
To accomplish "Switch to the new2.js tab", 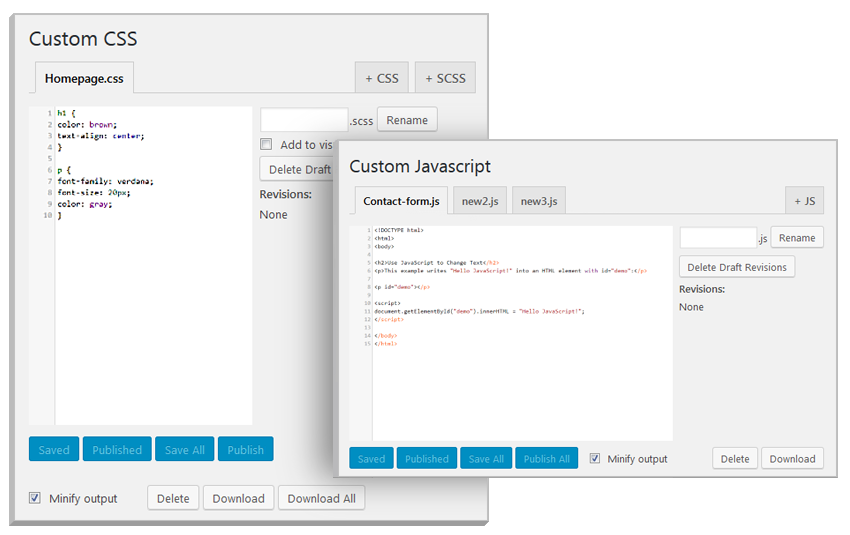I will tap(480, 201).
